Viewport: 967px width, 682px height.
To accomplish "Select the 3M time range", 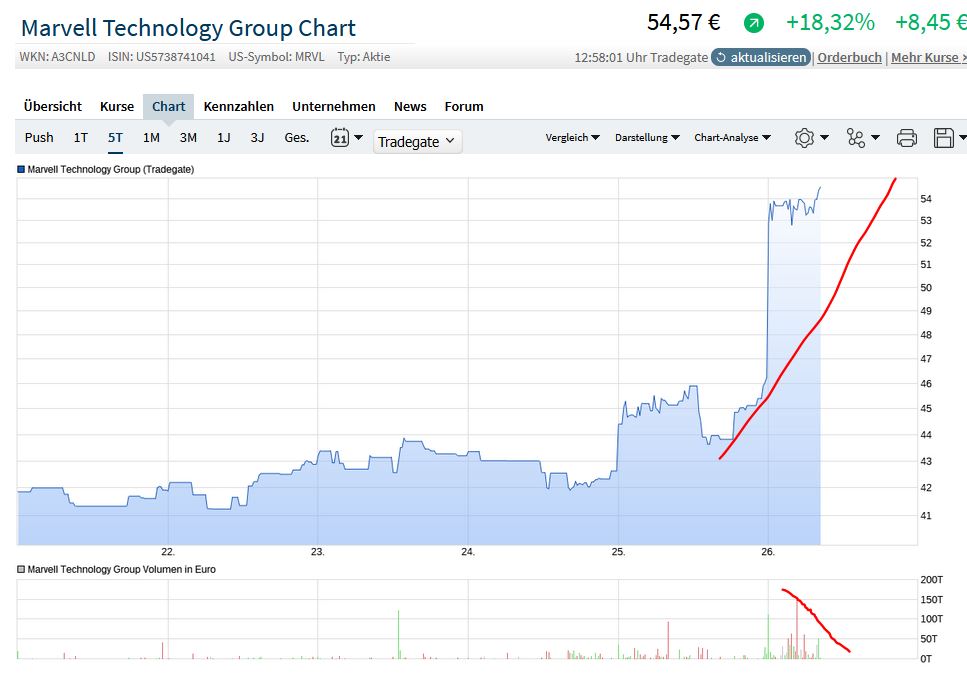I will click(188, 138).
